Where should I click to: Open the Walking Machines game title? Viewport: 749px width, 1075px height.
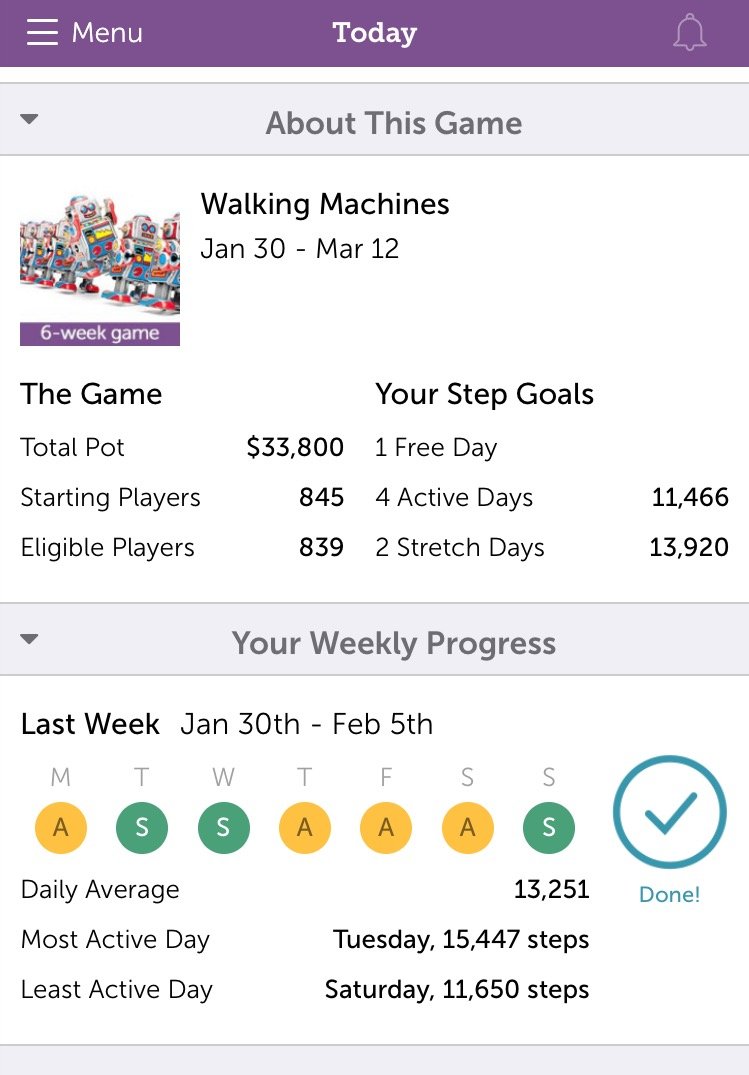[x=325, y=204]
